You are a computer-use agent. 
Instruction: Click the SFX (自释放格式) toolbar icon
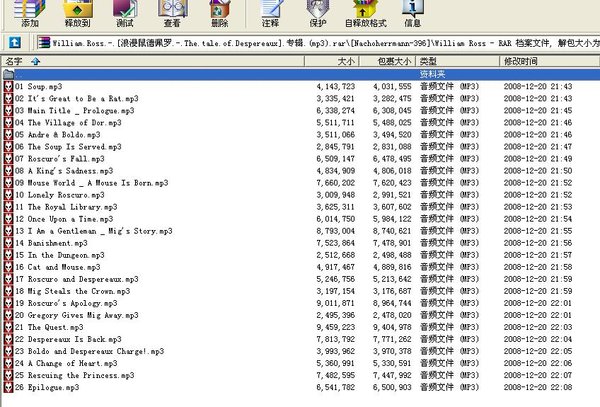point(366,13)
